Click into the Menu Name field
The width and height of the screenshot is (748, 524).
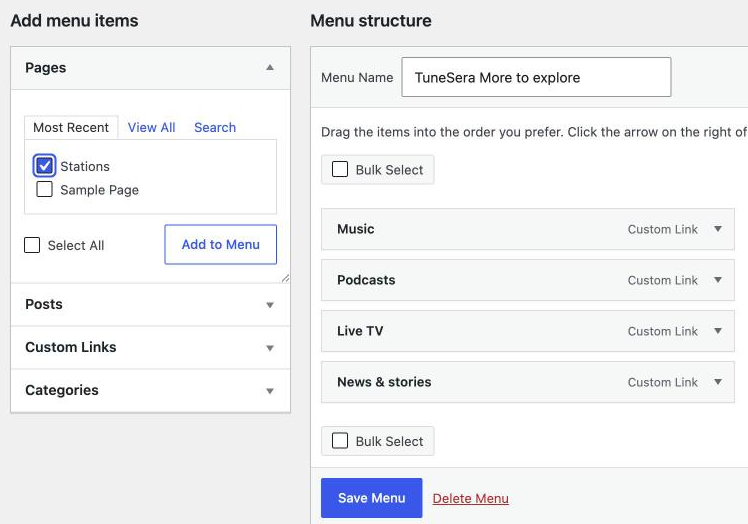coord(536,77)
